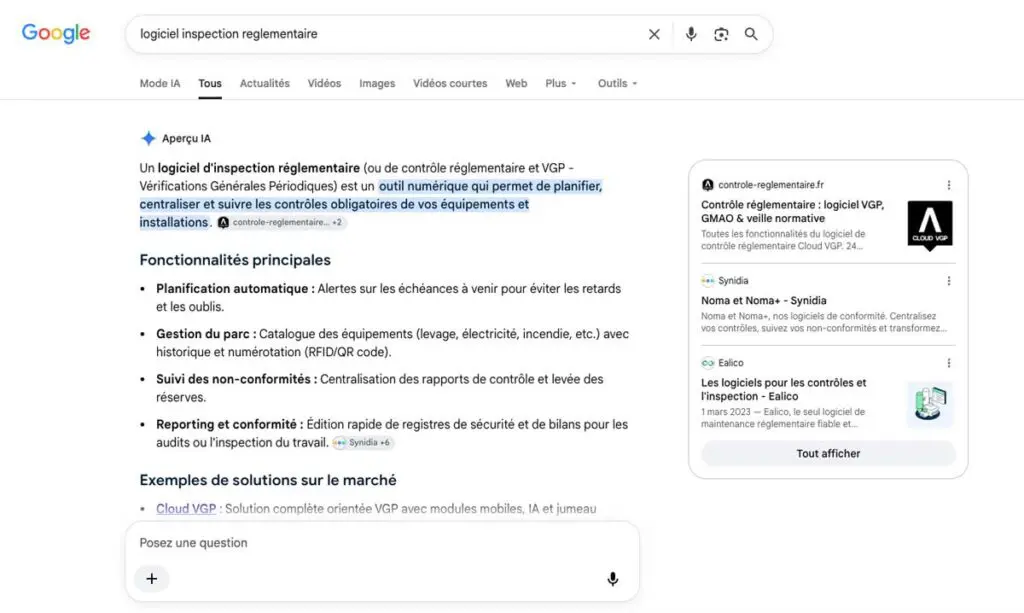Open the Synidia +6 source chip
The height and width of the screenshot is (613, 1024).
362,443
